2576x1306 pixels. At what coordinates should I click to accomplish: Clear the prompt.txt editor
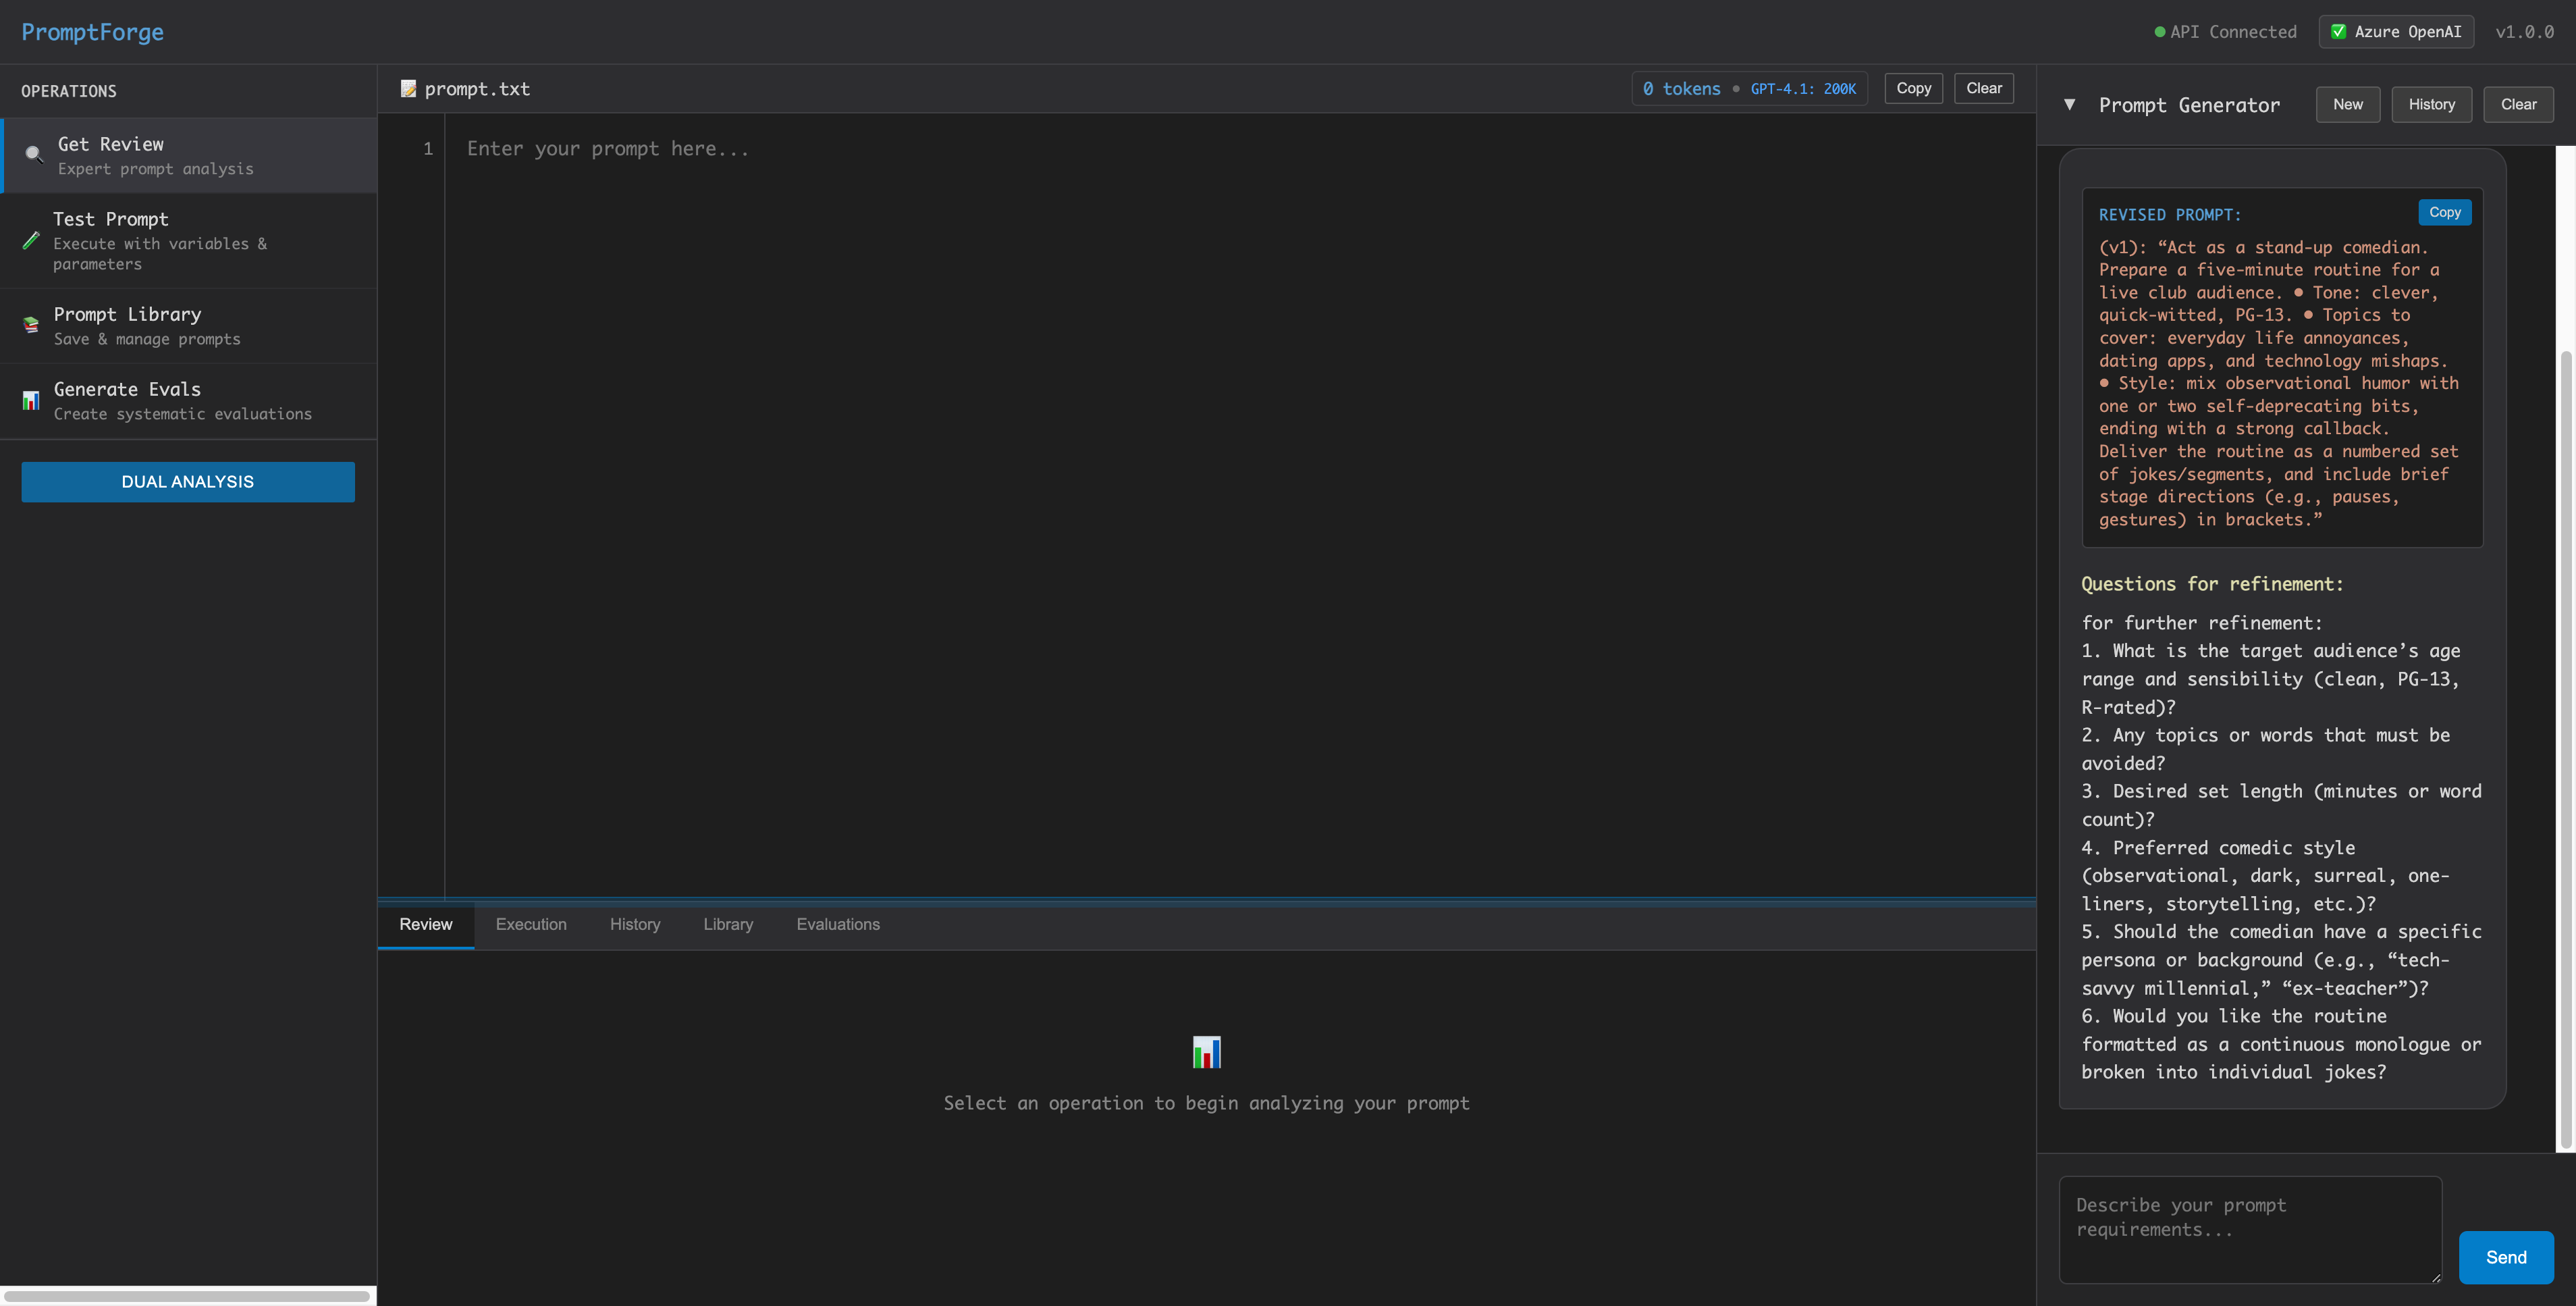[x=1983, y=88]
